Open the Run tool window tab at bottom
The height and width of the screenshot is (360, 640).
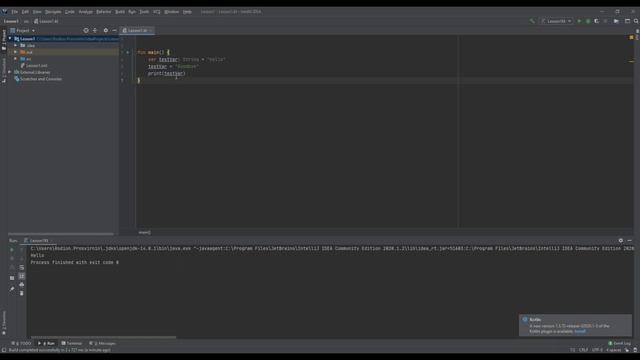[47, 344]
